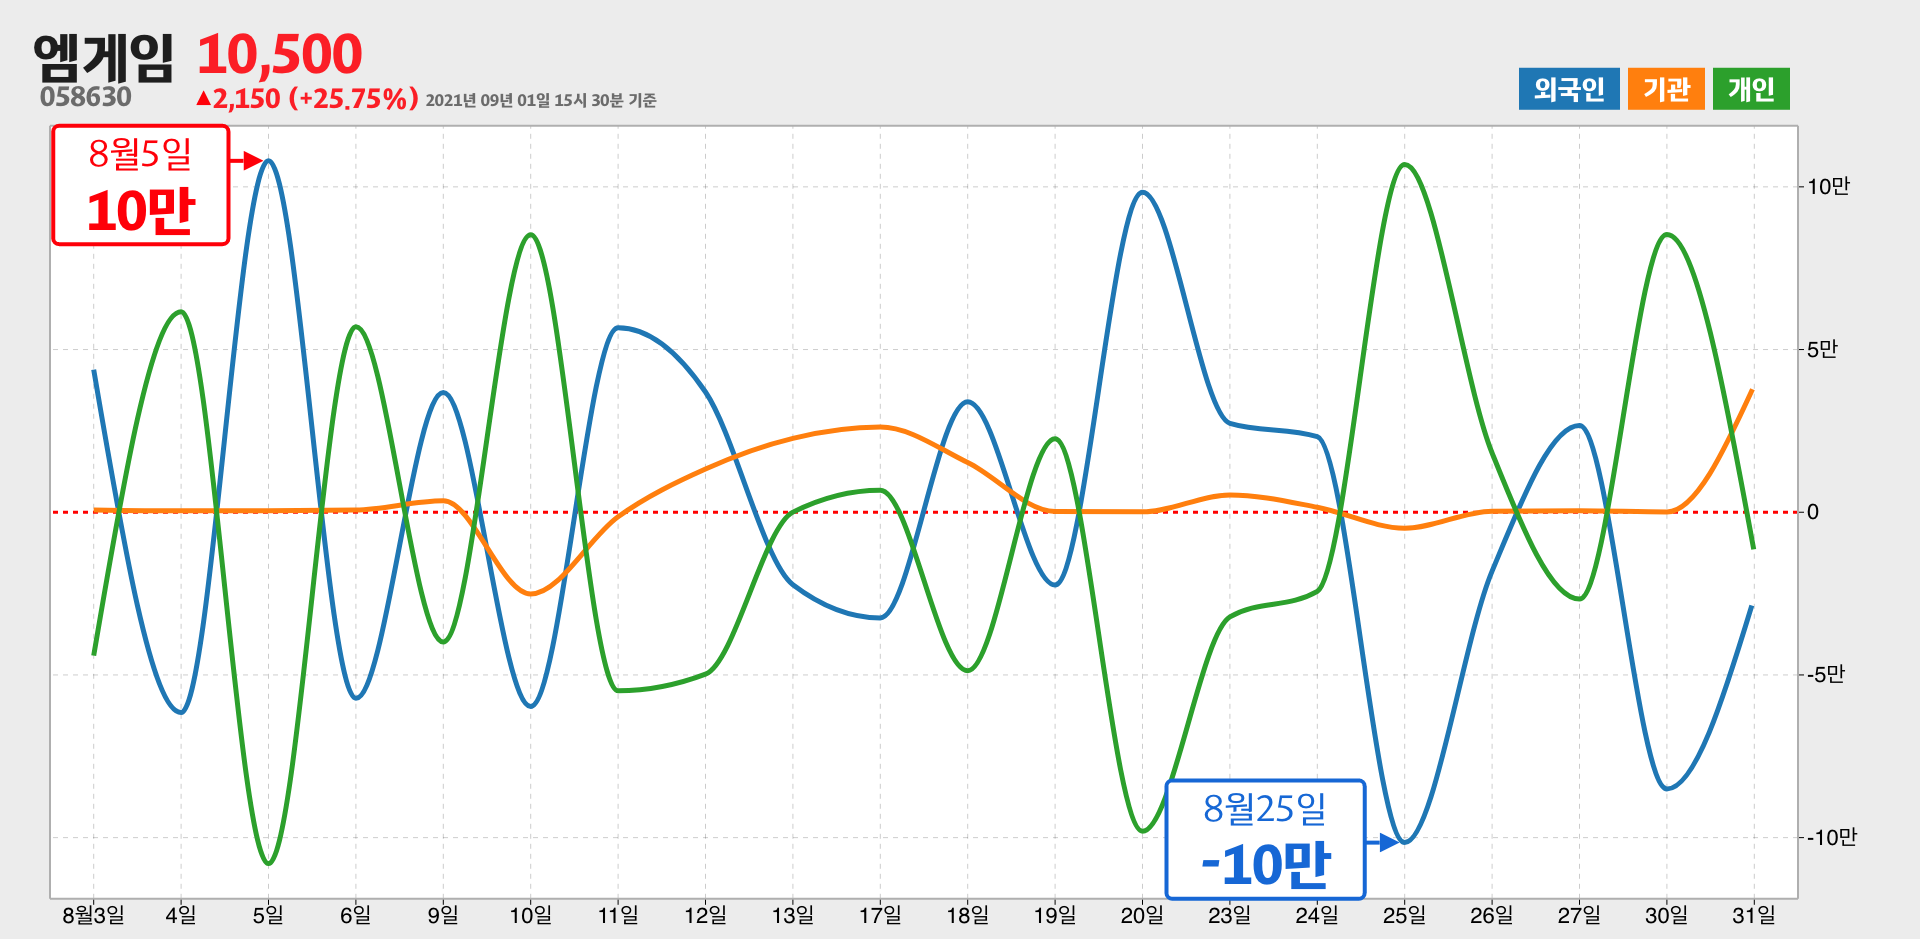Click the x-axis label 13일

point(792,915)
